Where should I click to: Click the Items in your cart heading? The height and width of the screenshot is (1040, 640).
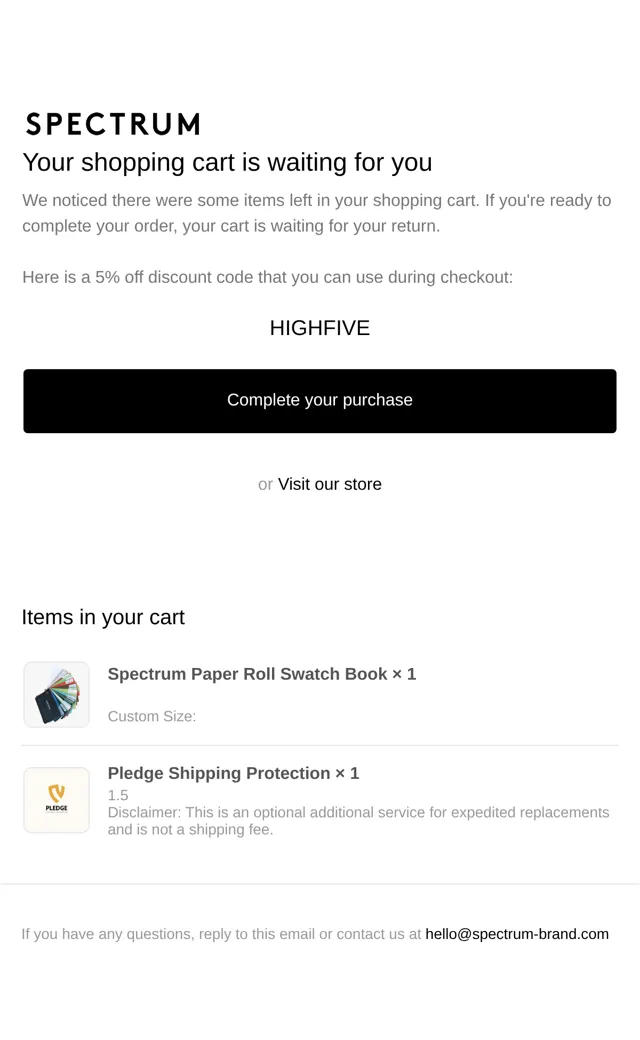103,617
